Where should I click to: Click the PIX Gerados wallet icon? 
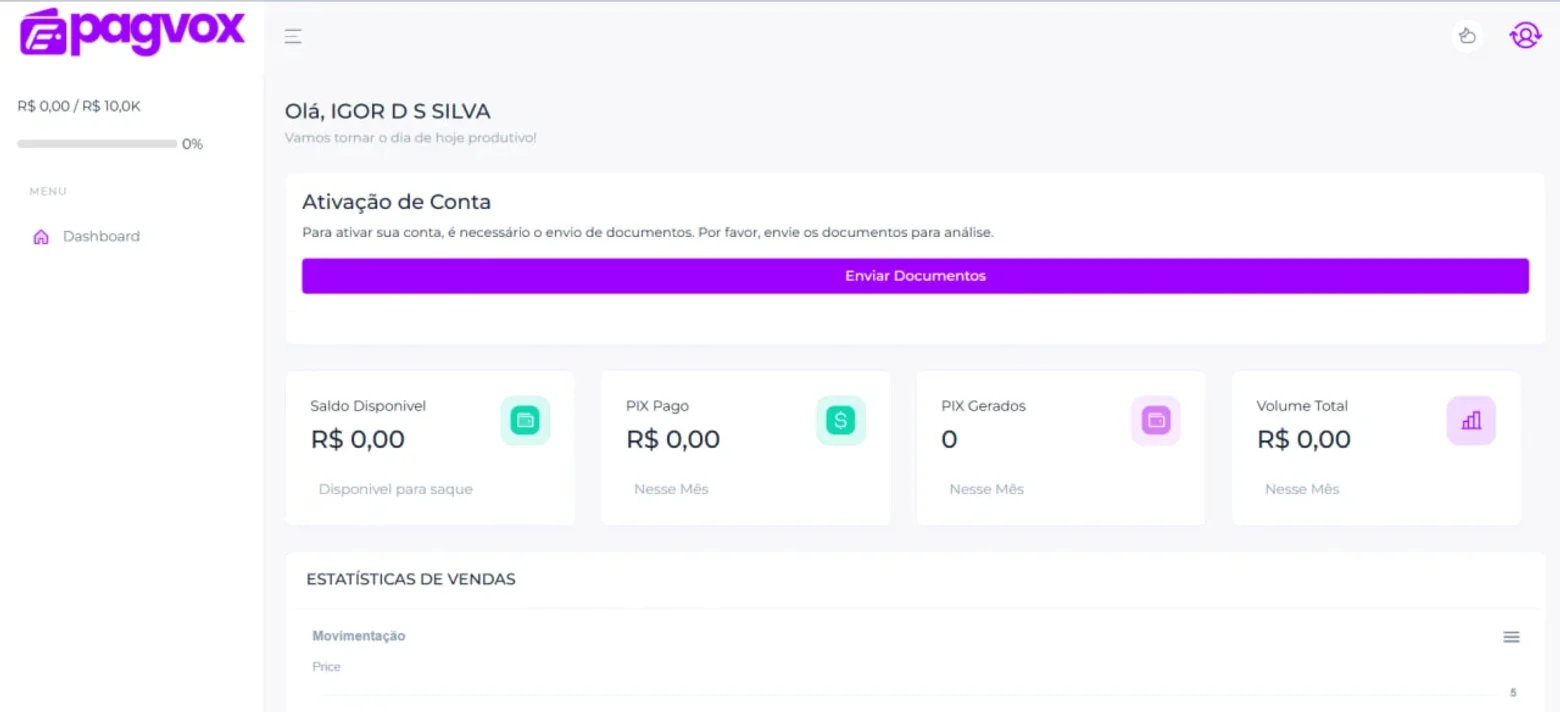pyautogui.click(x=1156, y=420)
